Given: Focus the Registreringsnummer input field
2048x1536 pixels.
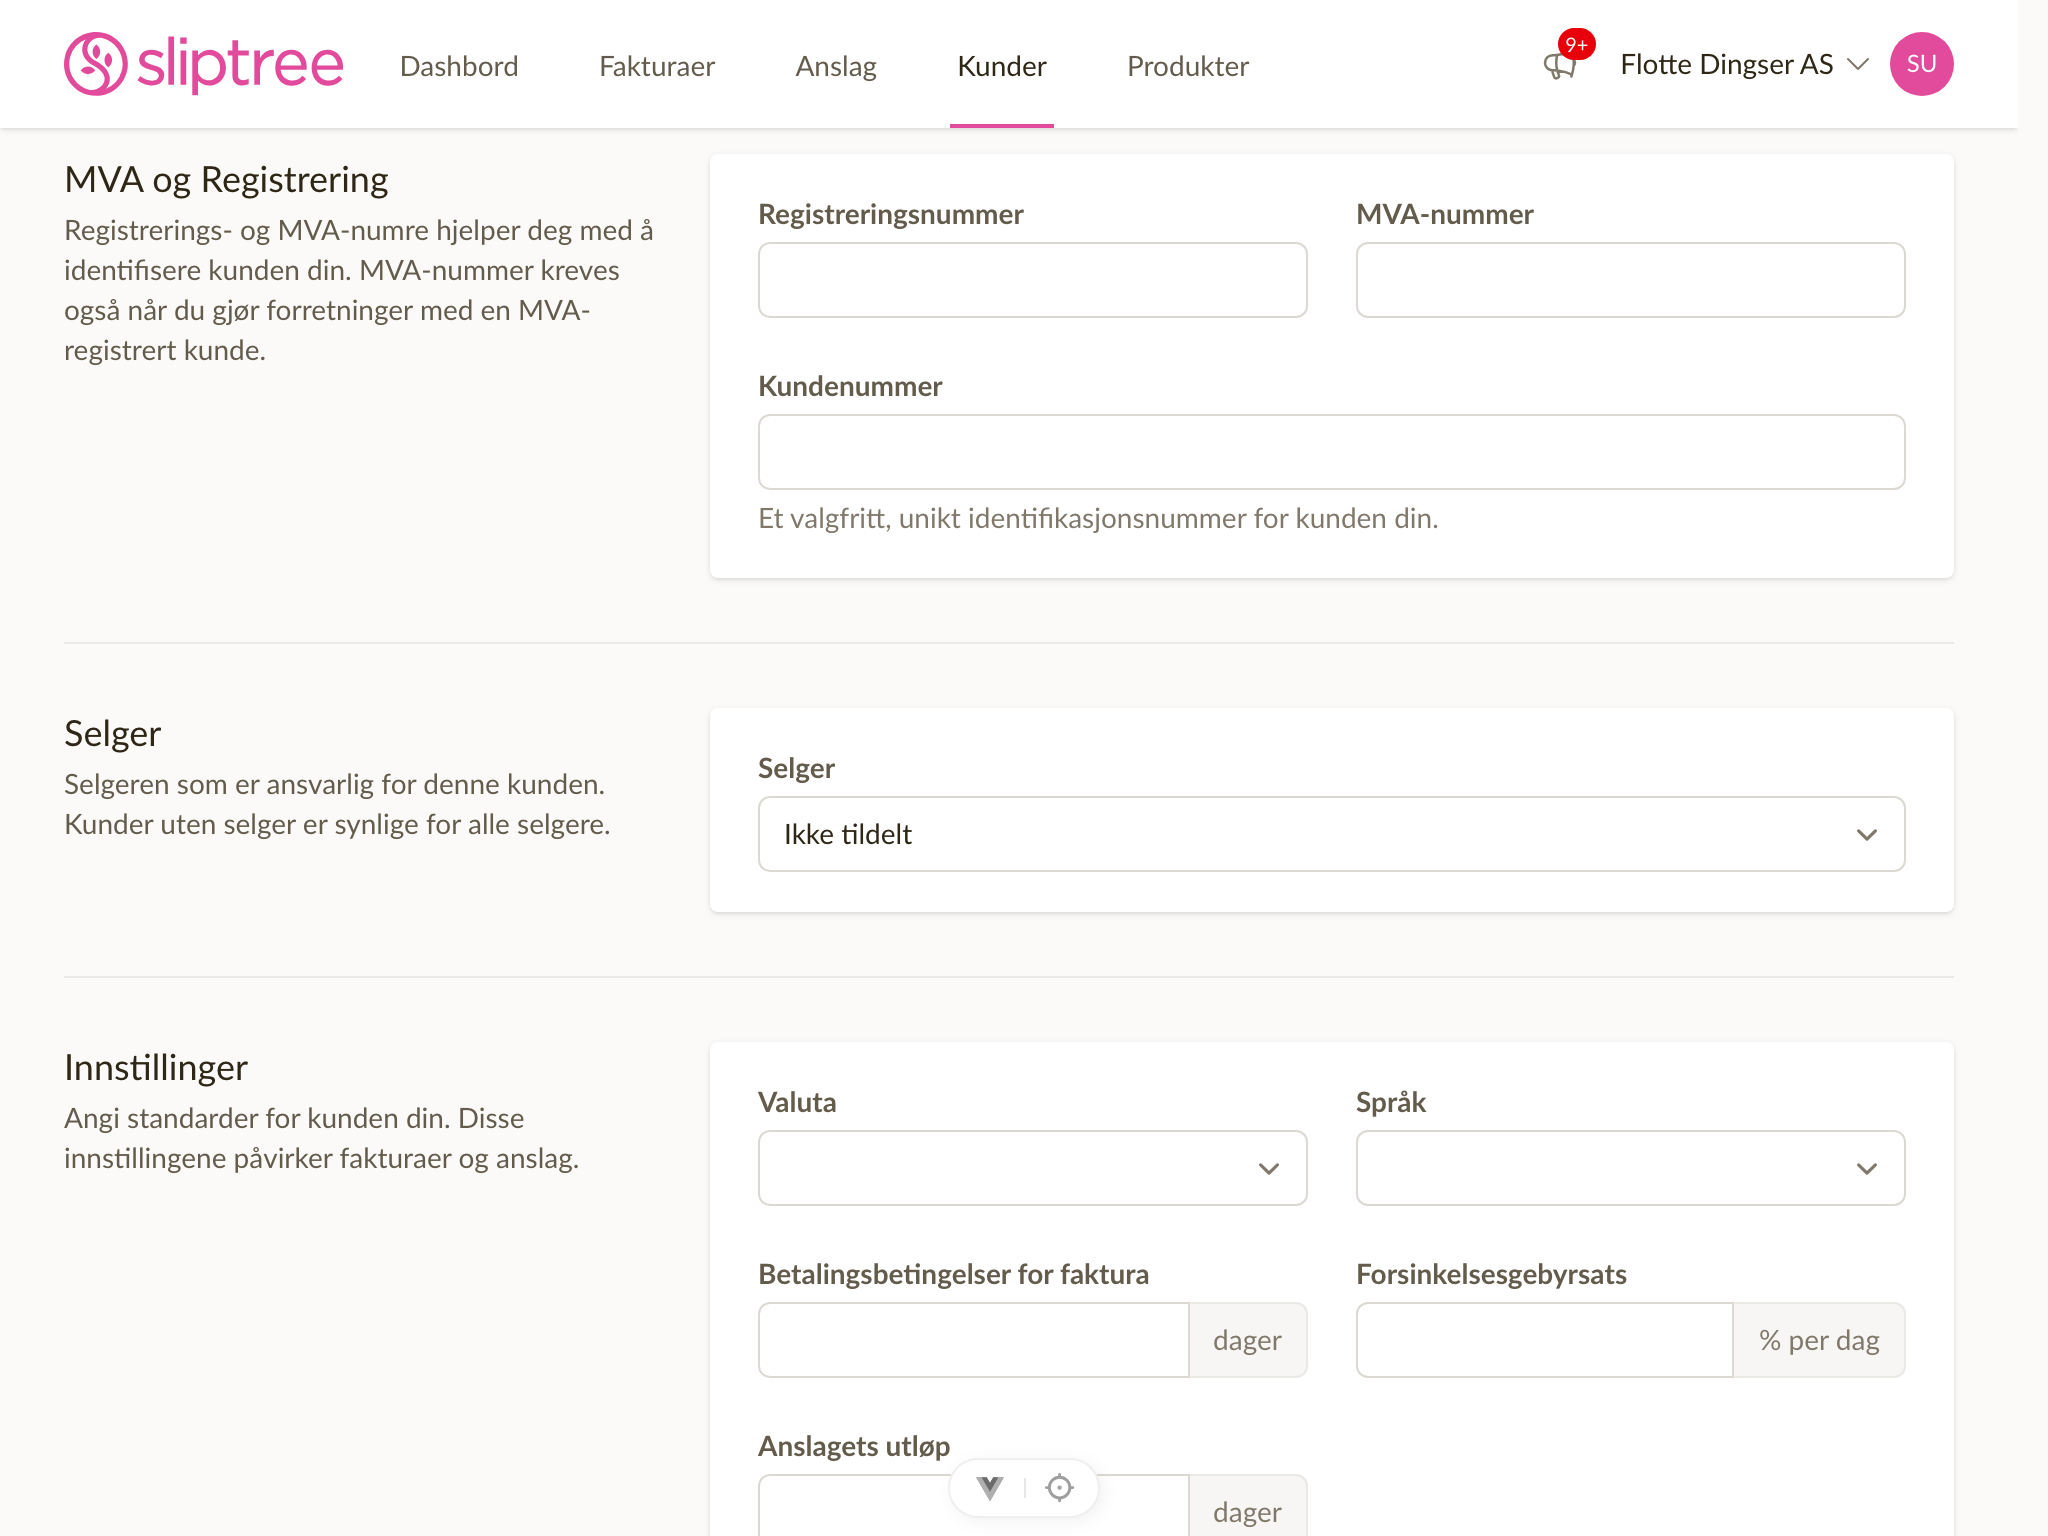Looking at the screenshot, I should click(x=1032, y=280).
